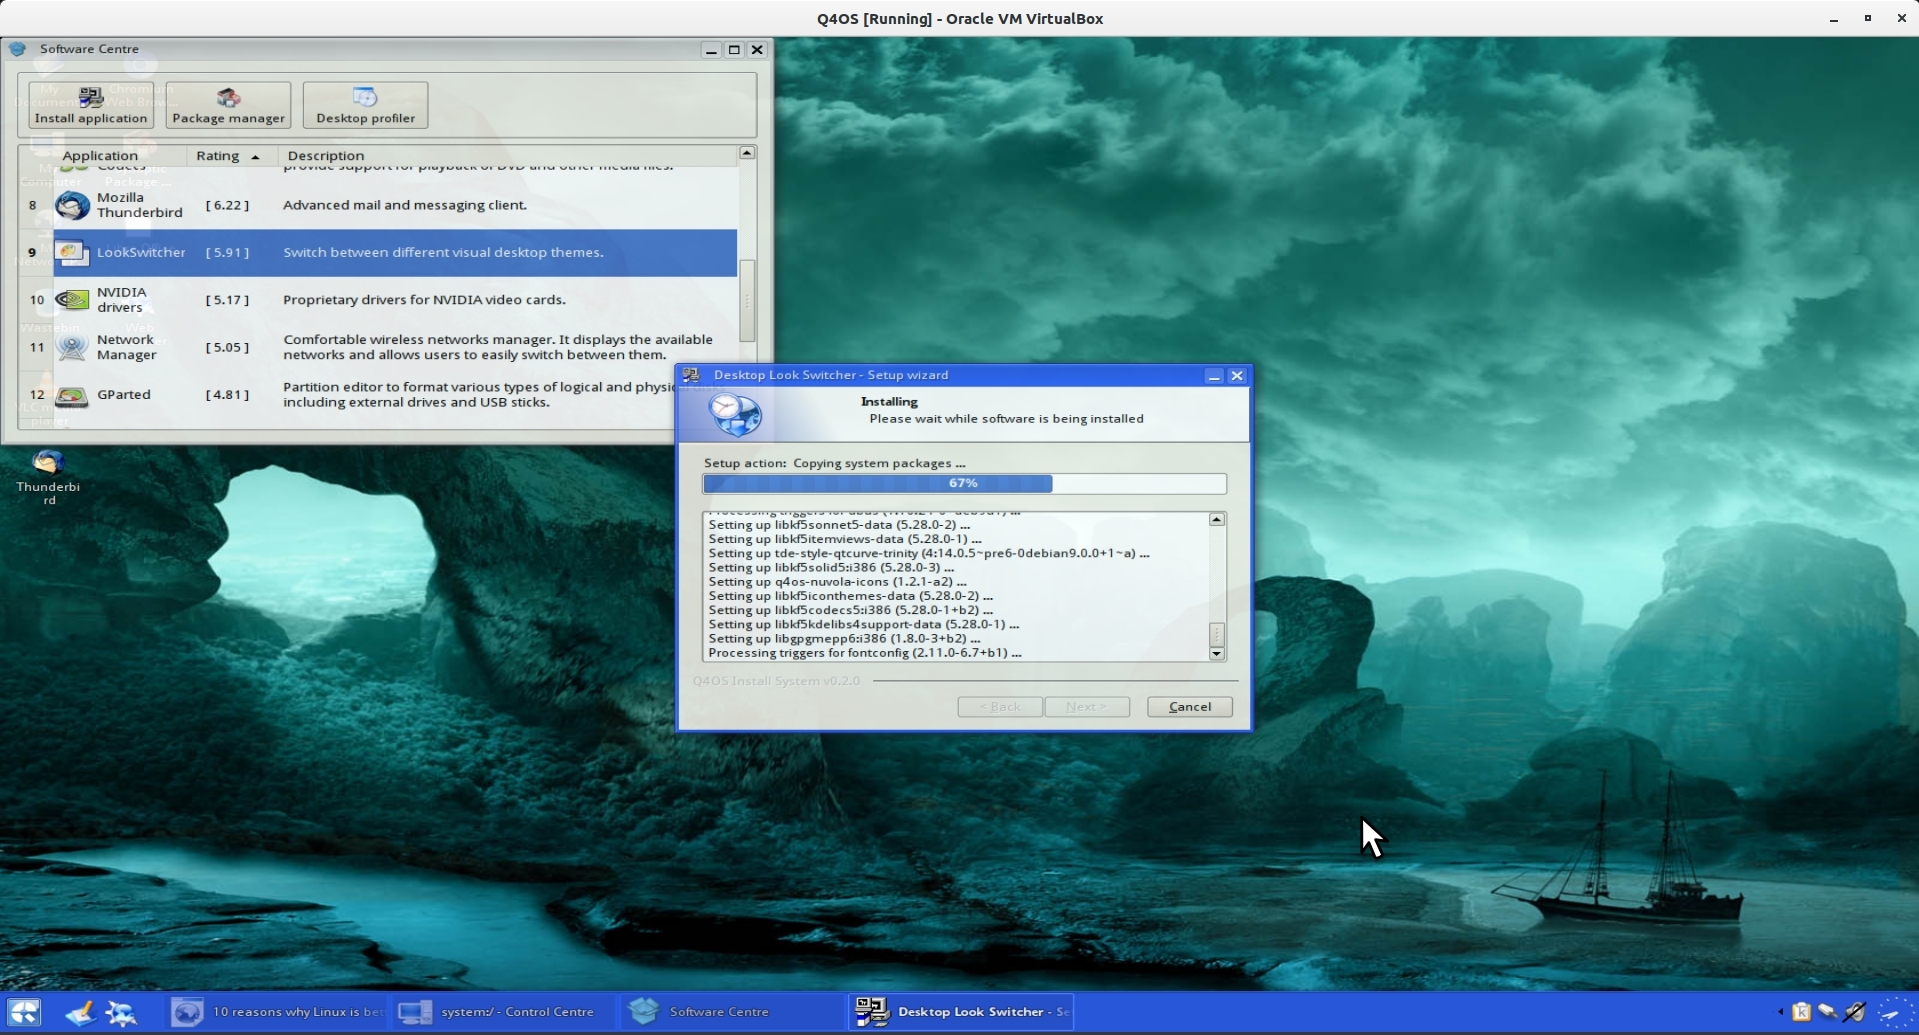The width and height of the screenshot is (1919, 1035).
Task: Choose Network Manager from the list
Action: pos(126,347)
